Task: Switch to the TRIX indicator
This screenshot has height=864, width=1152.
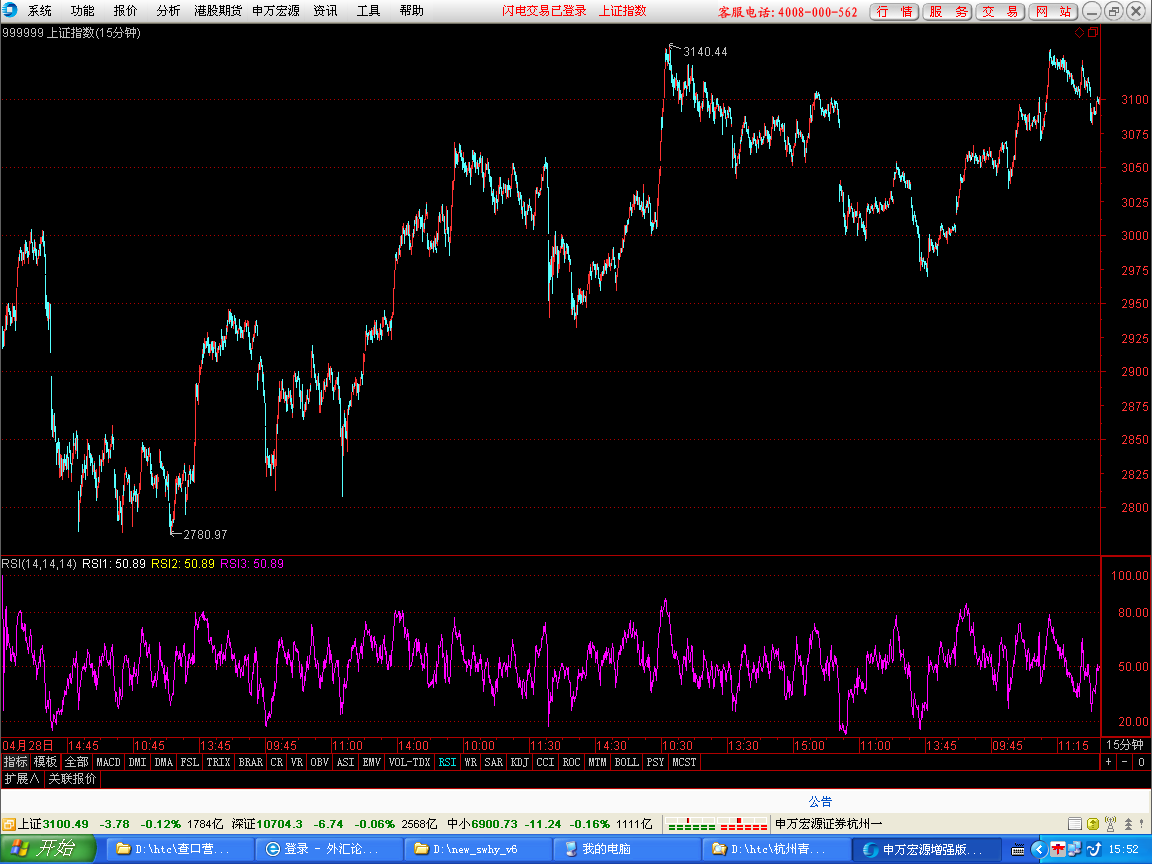Action: tap(218, 762)
